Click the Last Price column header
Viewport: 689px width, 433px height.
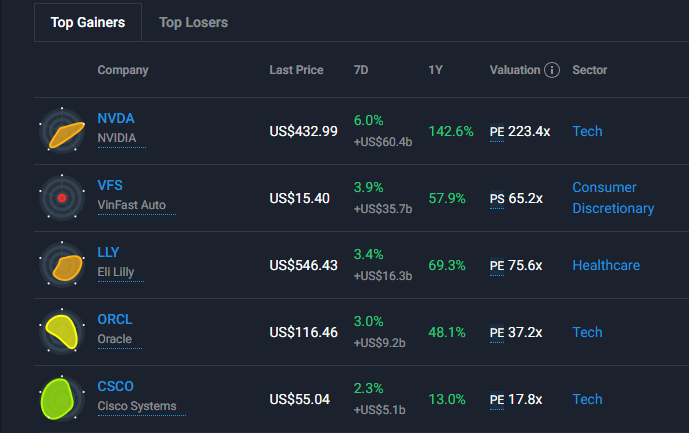[x=296, y=70]
